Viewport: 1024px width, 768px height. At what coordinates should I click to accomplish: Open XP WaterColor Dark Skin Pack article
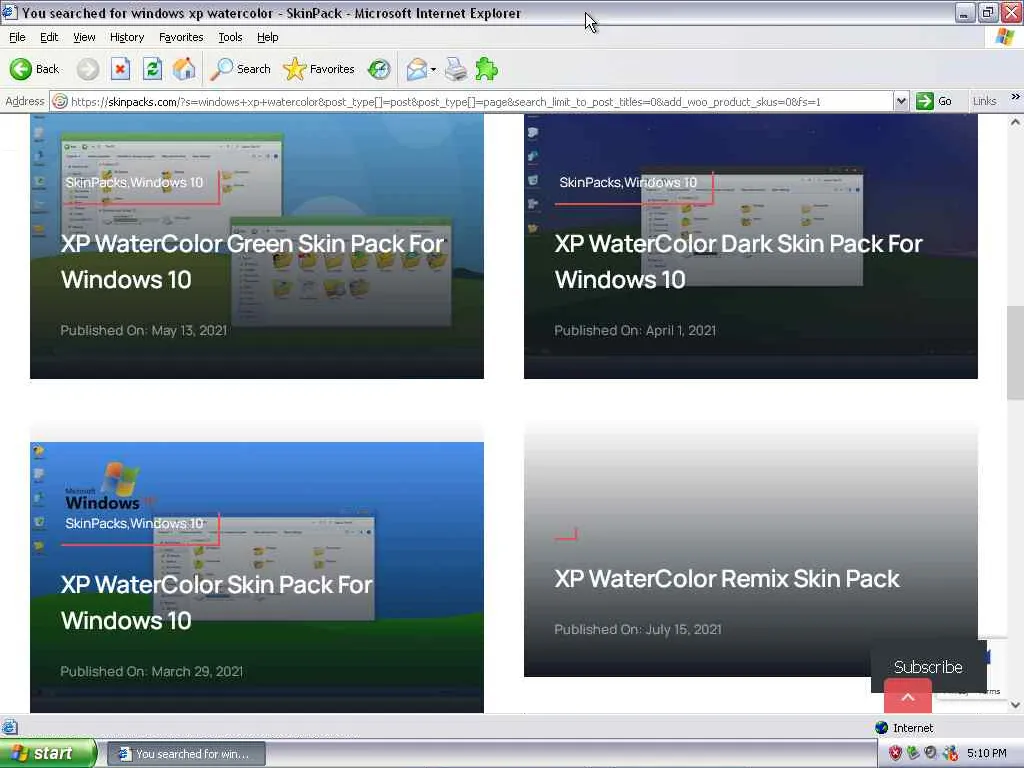(738, 261)
